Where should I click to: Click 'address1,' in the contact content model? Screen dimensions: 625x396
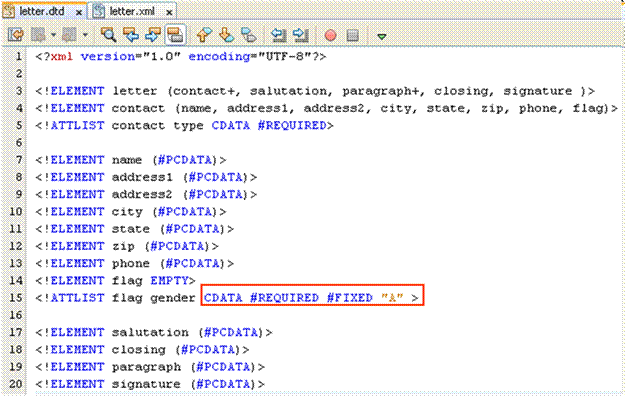(x=261, y=108)
